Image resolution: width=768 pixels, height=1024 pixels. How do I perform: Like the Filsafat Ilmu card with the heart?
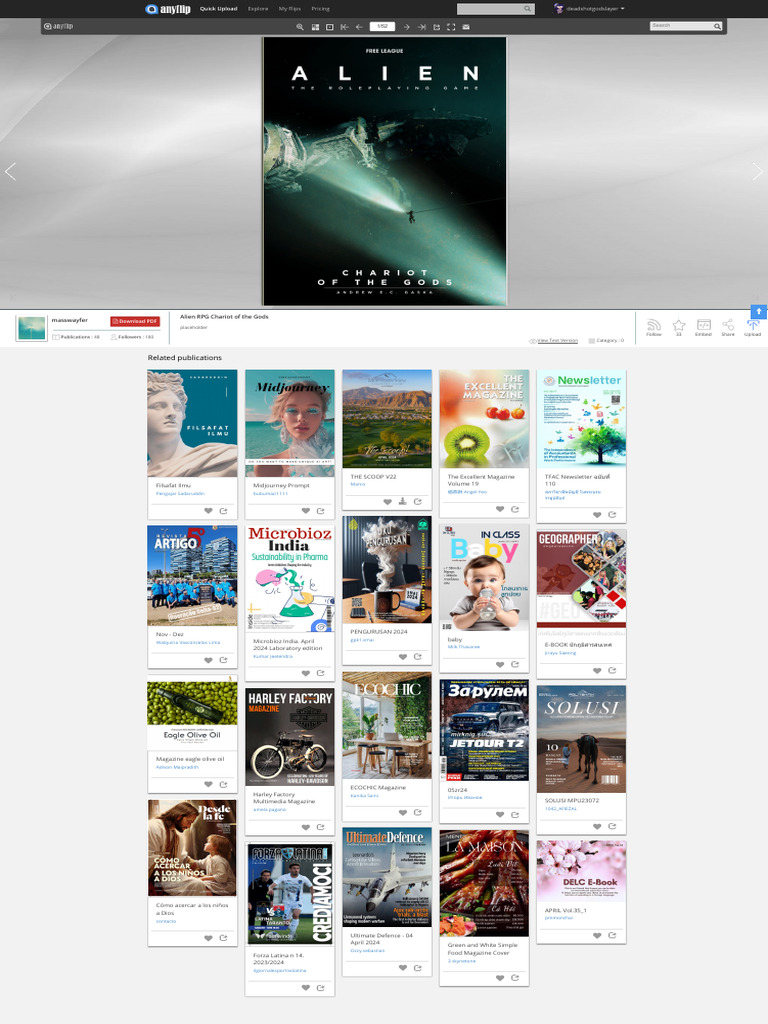tap(208, 511)
